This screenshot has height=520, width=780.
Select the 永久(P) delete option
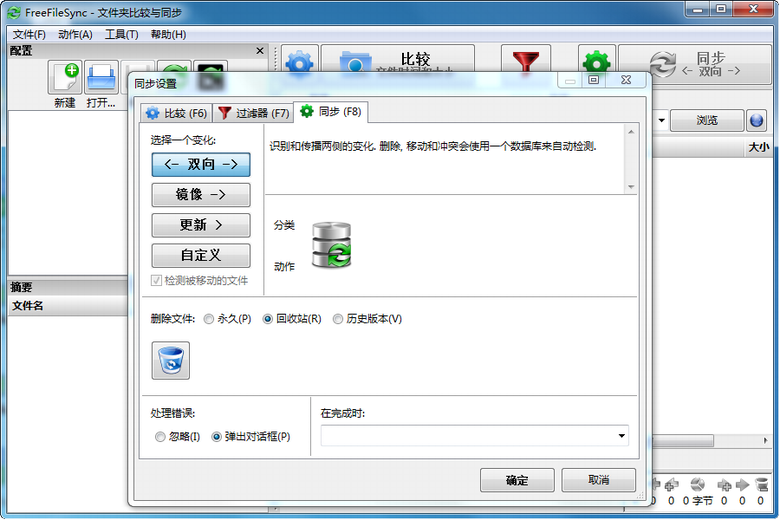pyautogui.click(x=227, y=319)
